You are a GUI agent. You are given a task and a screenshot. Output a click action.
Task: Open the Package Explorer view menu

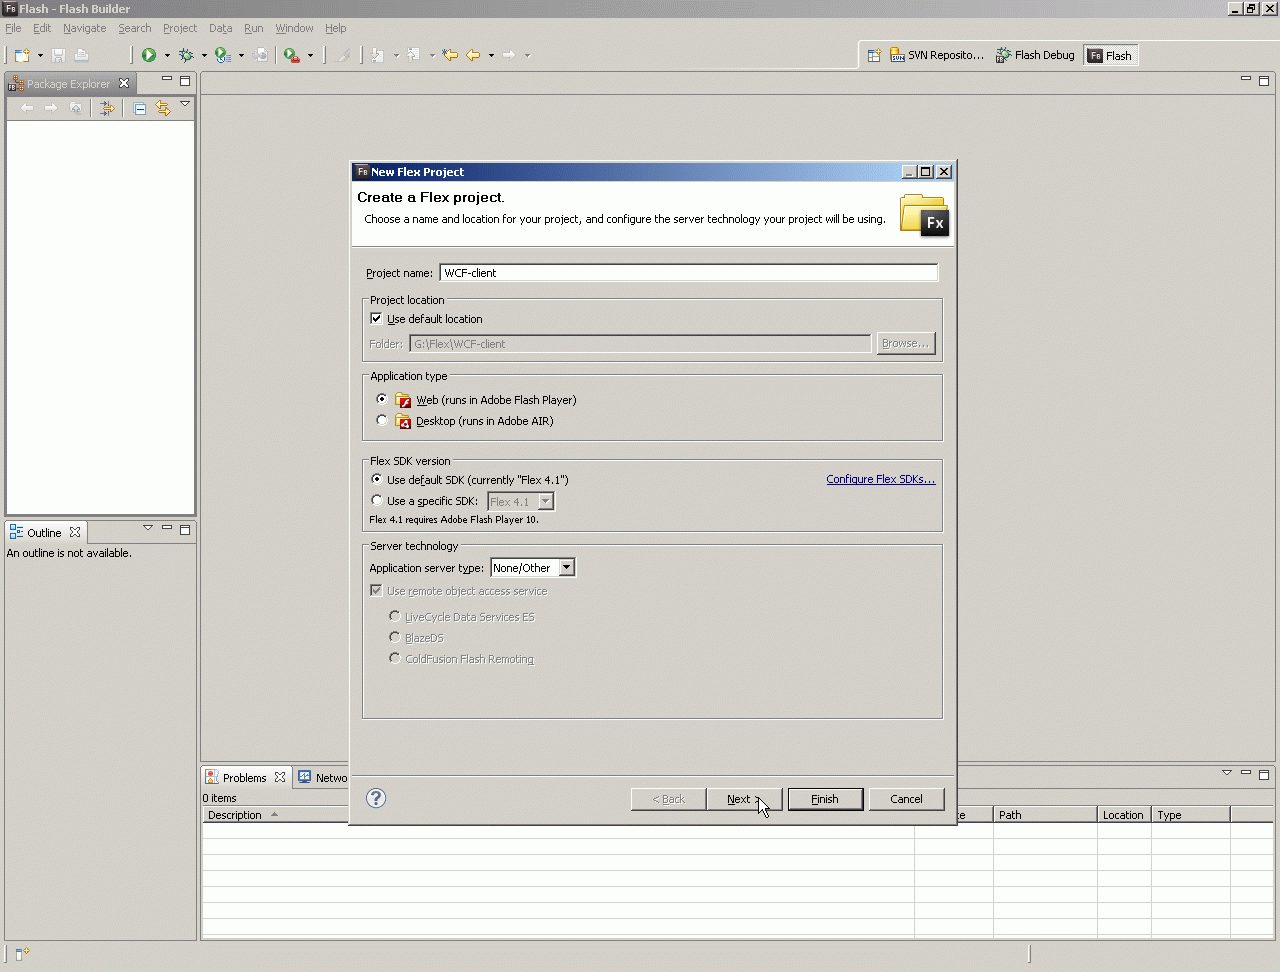[x=185, y=104]
